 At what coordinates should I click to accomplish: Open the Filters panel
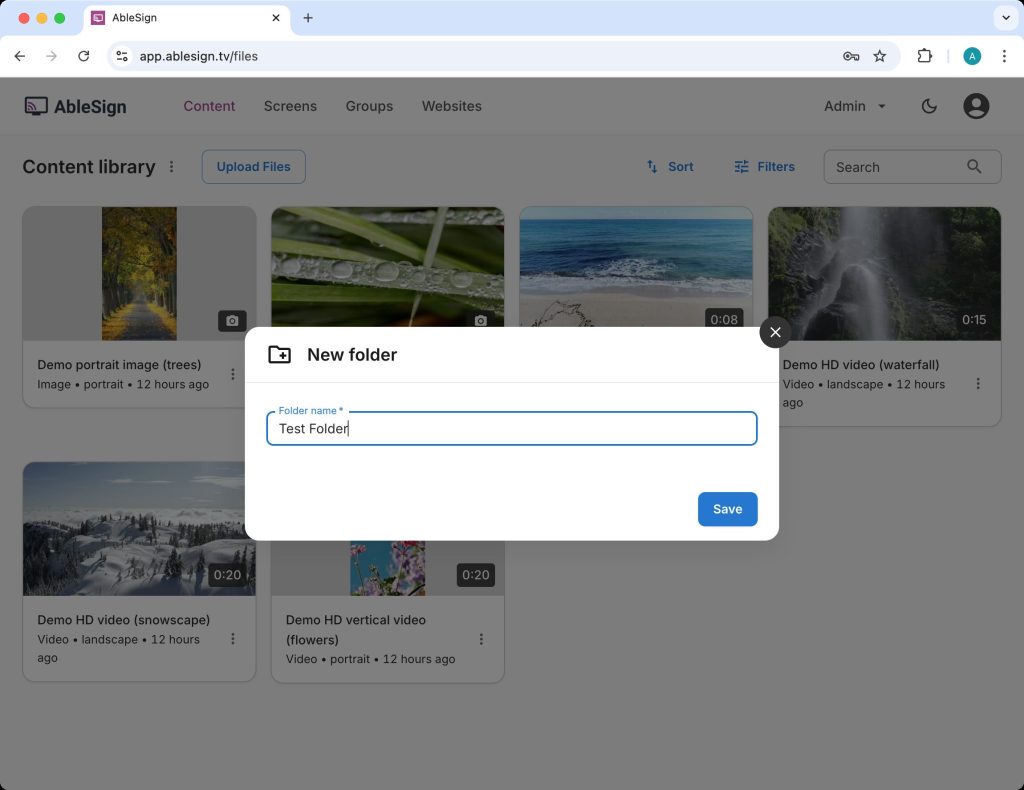coord(764,166)
